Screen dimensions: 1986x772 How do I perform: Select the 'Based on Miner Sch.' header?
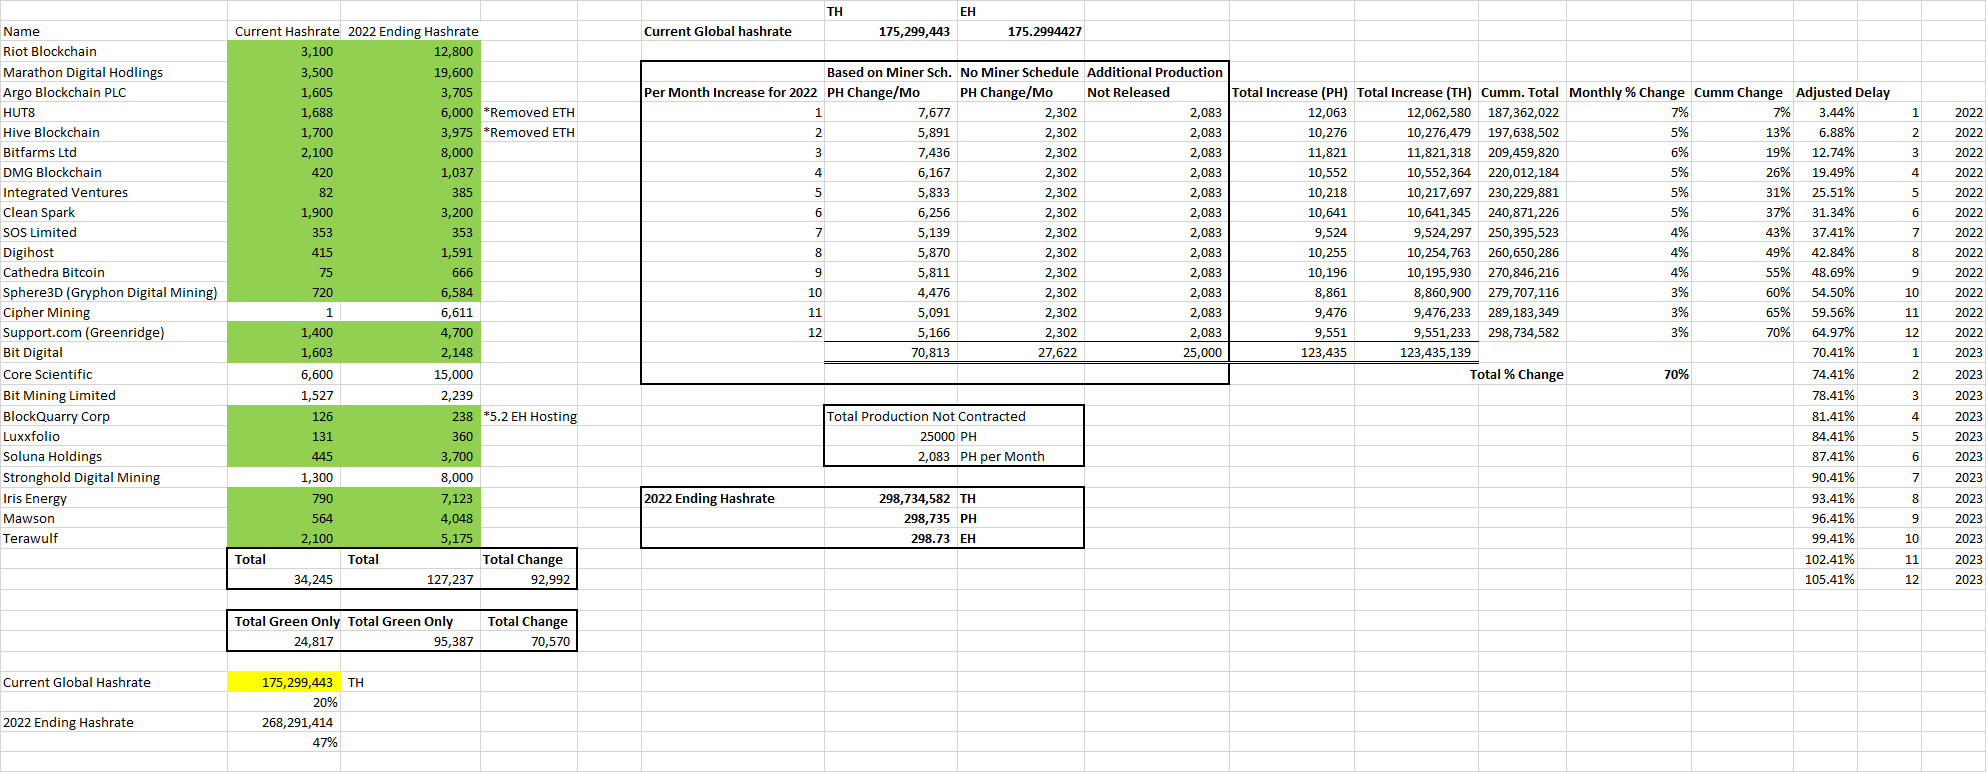click(889, 72)
